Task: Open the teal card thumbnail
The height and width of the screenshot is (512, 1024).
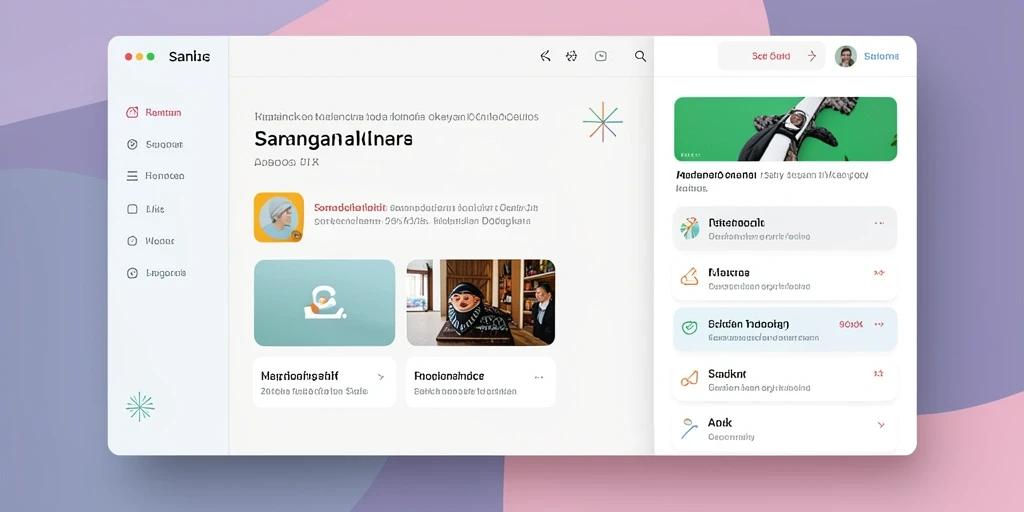Action: tap(325, 302)
